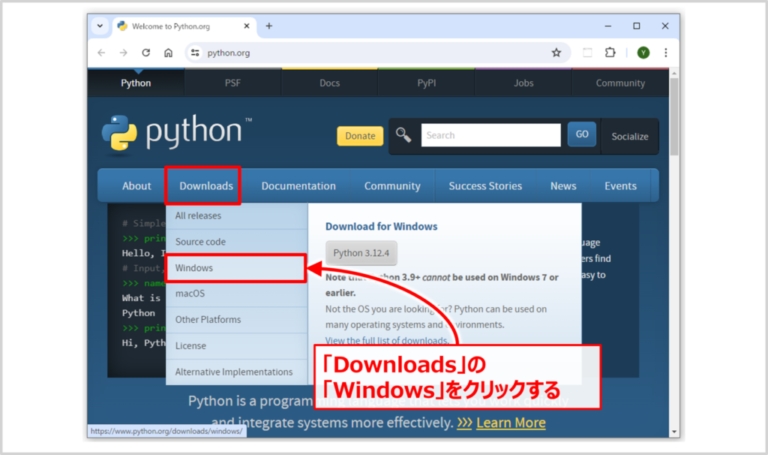Click inside the site Search field

click(x=490, y=136)
